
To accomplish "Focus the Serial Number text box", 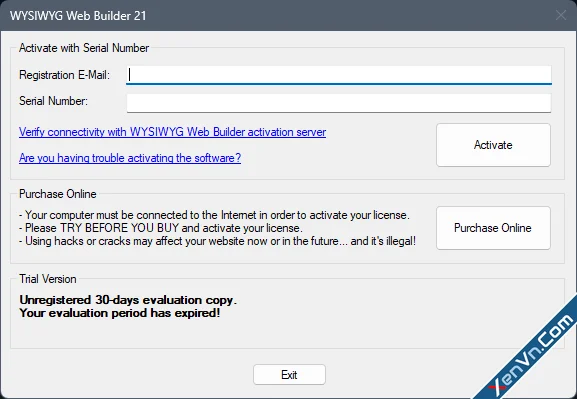I will click(339, 103).
